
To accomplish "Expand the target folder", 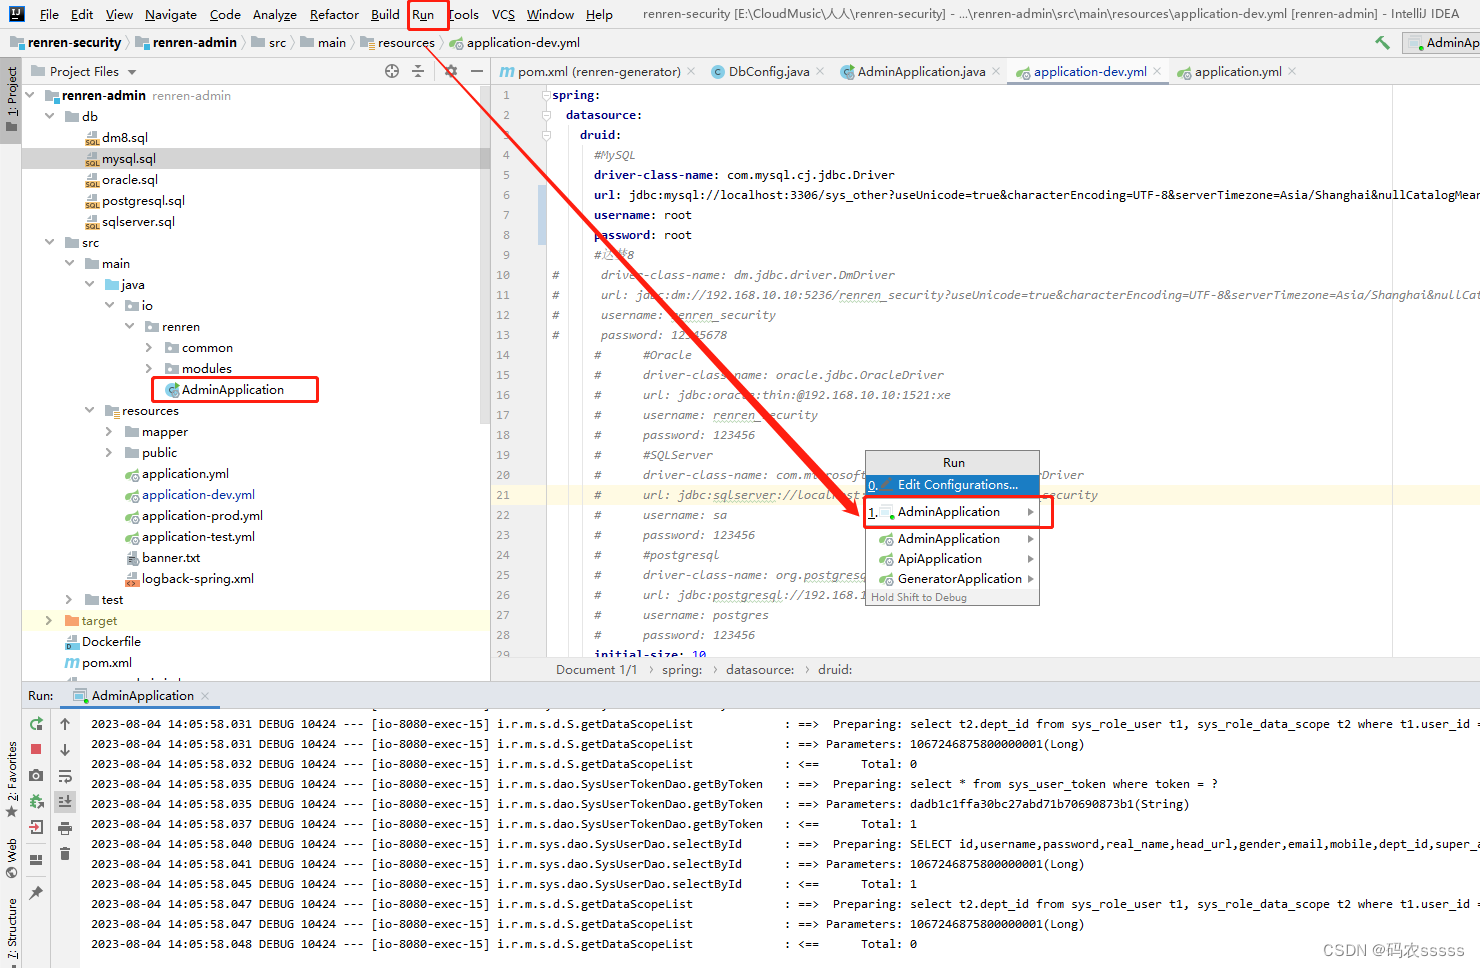I will [x=49, y=620].
